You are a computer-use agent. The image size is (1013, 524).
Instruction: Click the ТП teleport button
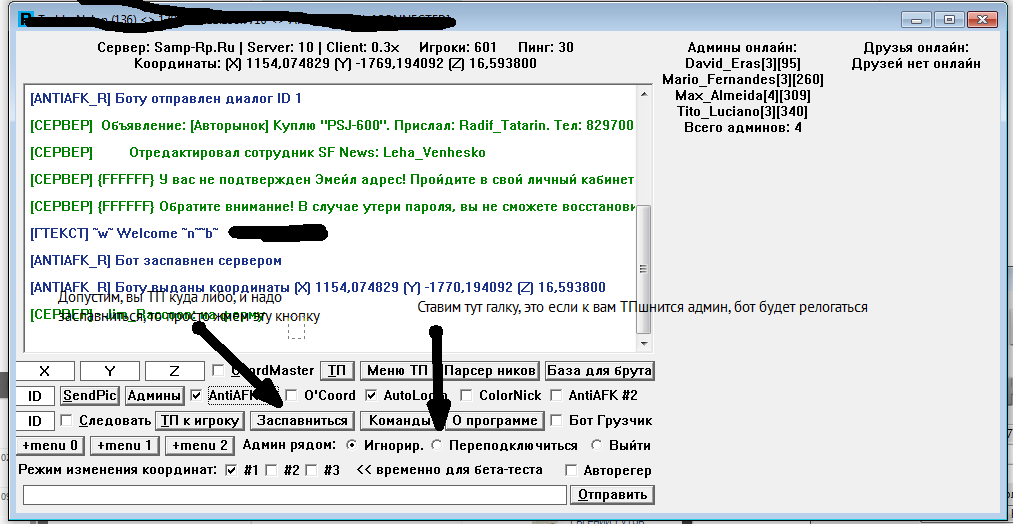pos(336,370)
